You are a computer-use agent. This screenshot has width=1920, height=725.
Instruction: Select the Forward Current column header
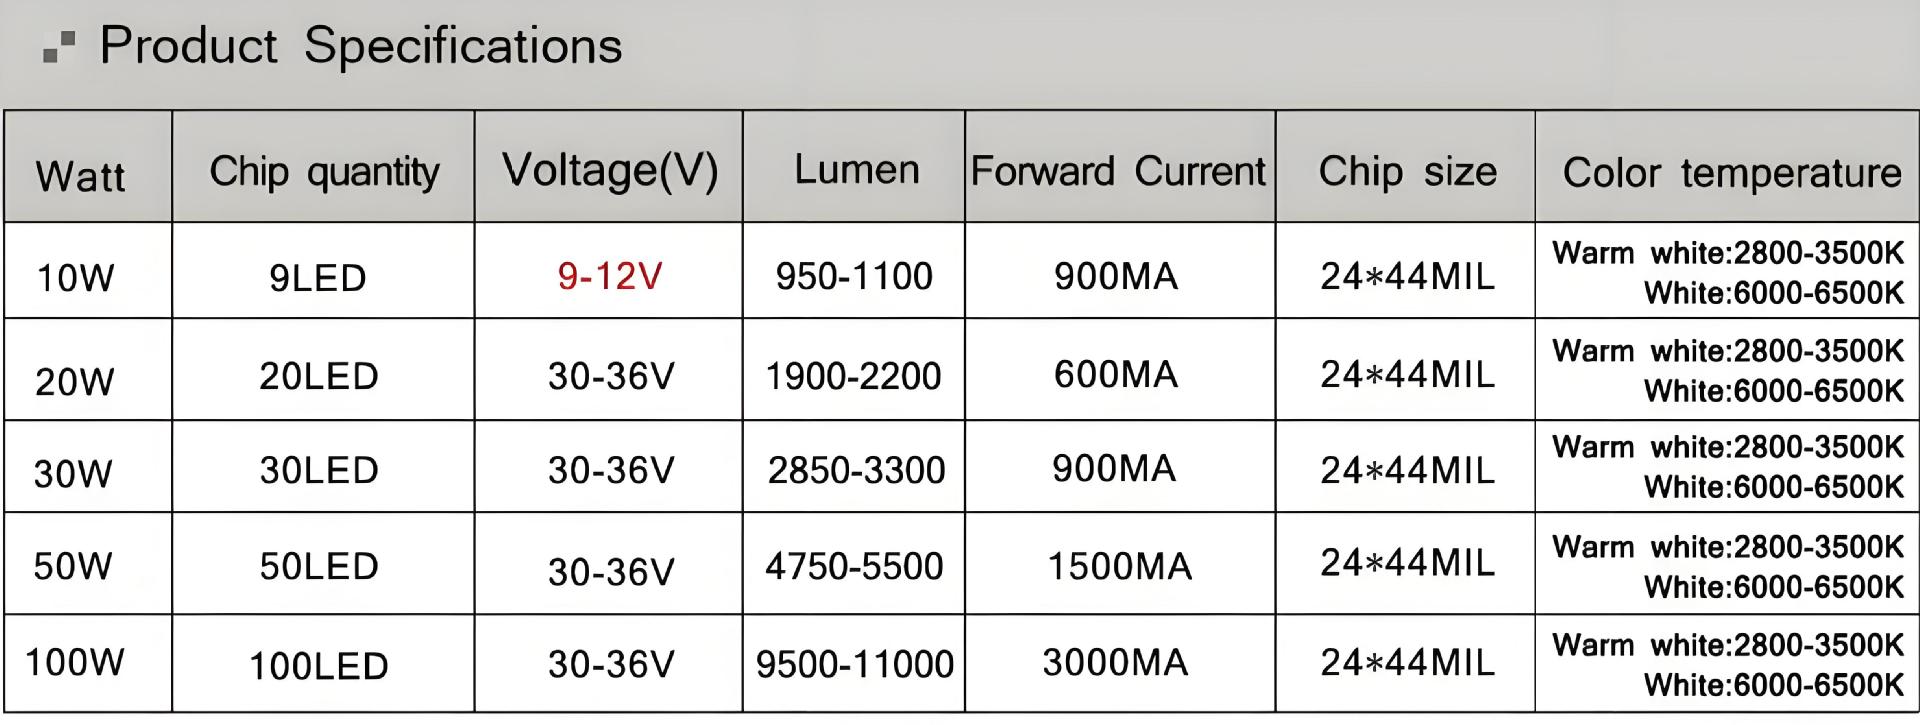coord(1118,171)
